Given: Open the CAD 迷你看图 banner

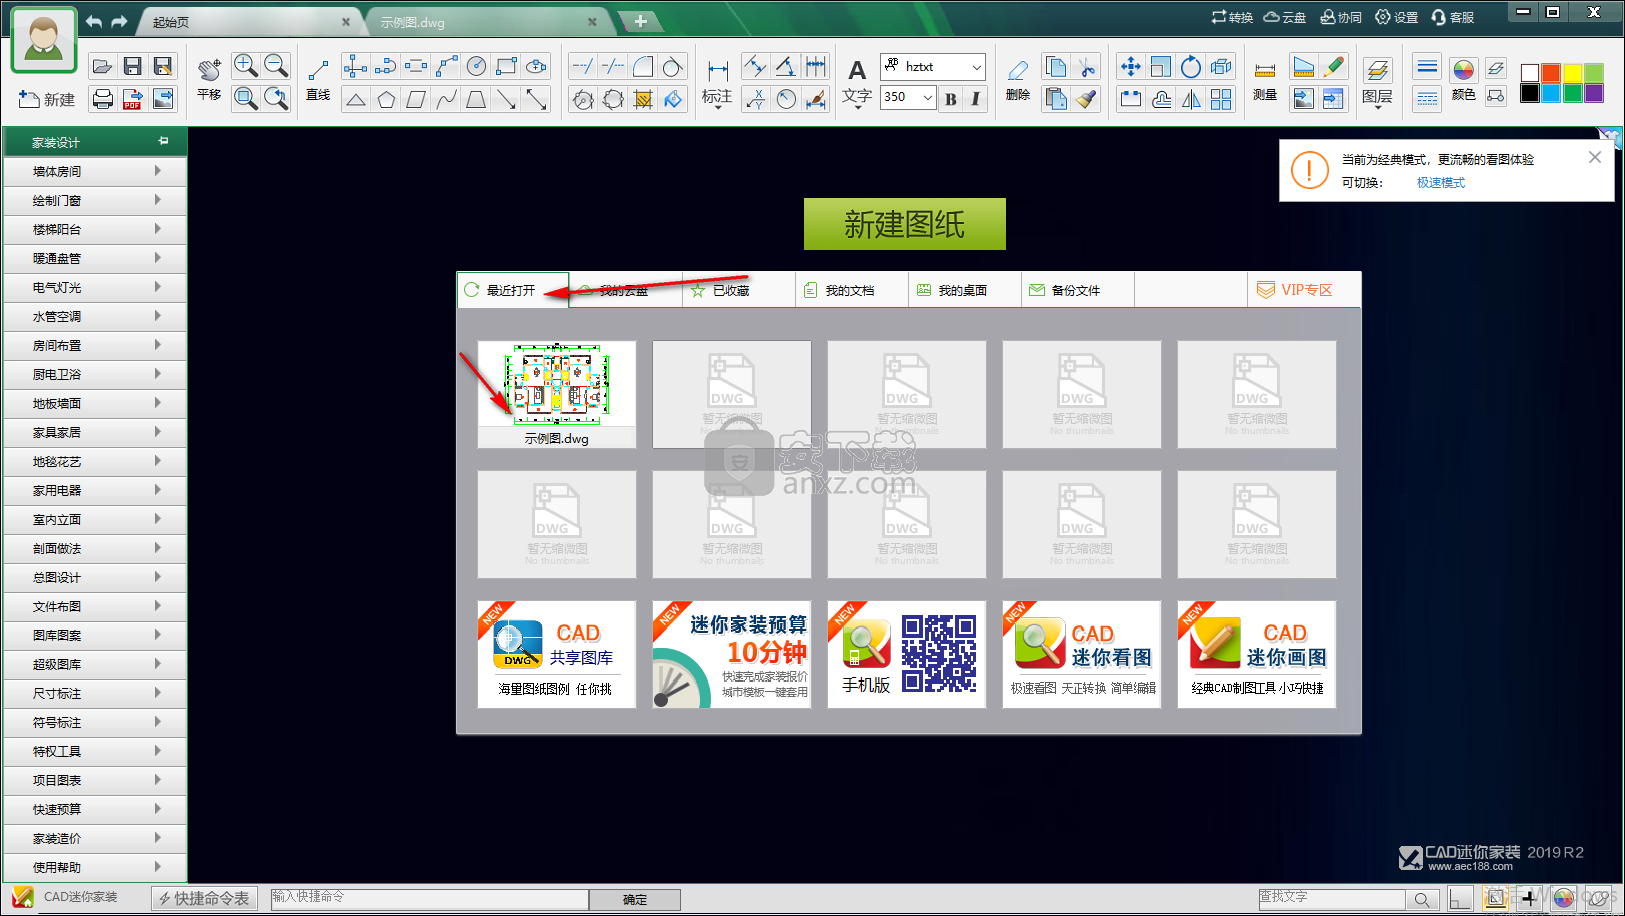Looking at the screenshot, I should click(1082, 654).
